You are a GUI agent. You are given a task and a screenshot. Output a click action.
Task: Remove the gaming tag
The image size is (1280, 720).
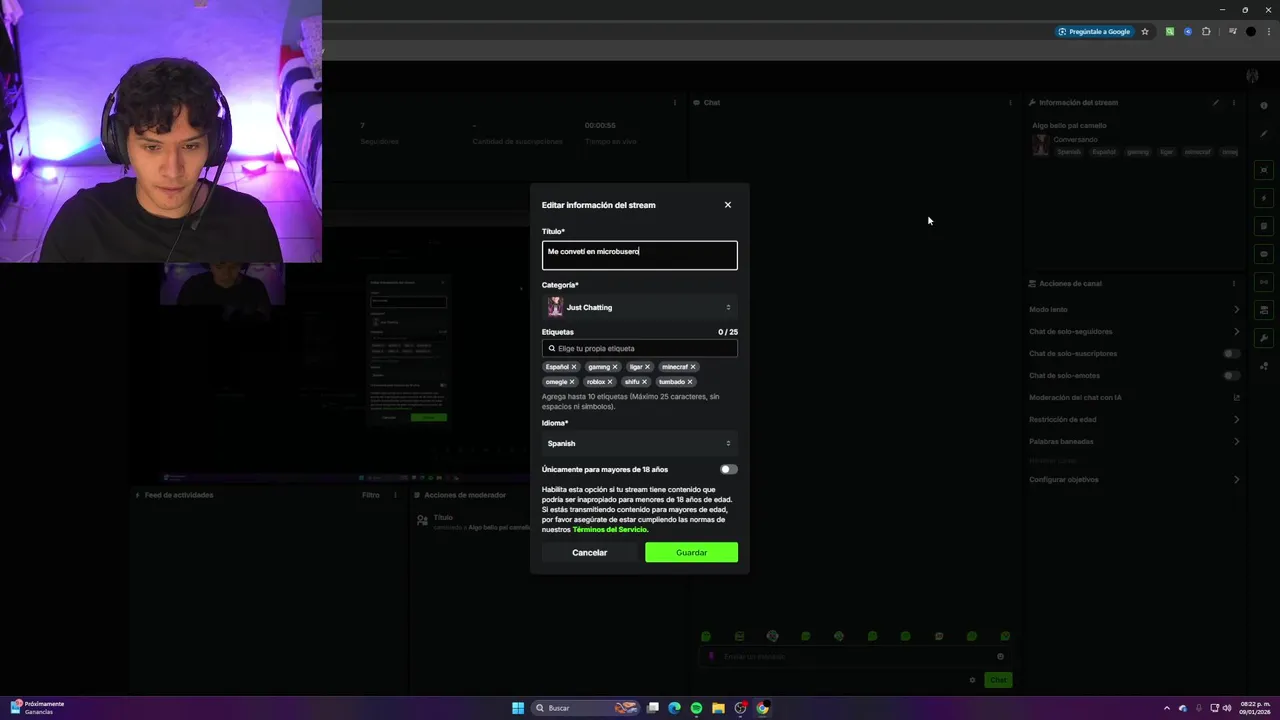tap(615, 367)
